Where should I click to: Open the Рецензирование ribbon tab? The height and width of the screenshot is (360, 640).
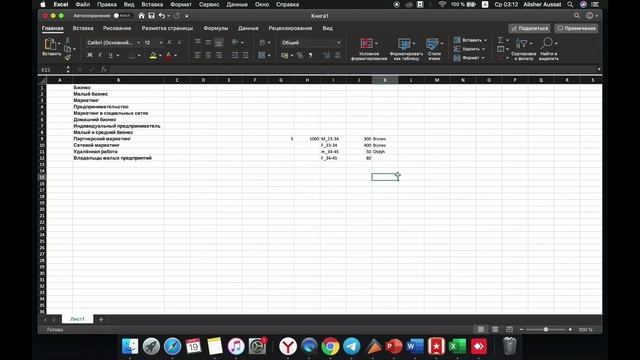point(290,28)
